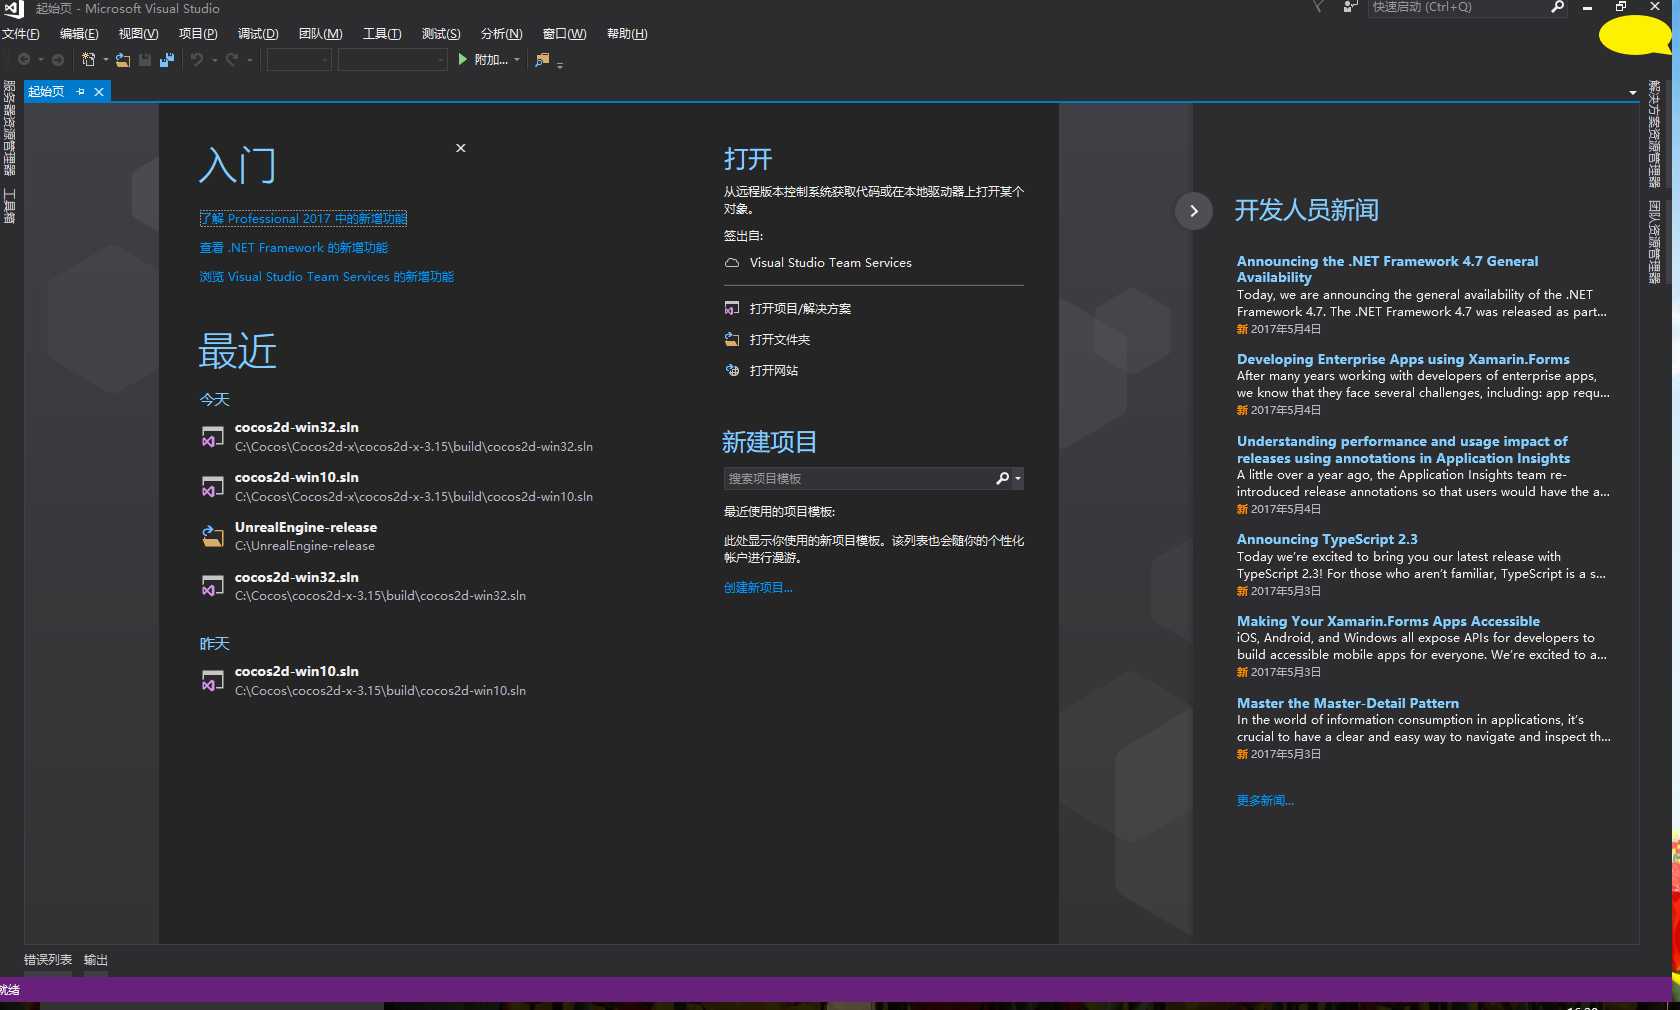Open the 服务器资源管理器 side tab

9,128
